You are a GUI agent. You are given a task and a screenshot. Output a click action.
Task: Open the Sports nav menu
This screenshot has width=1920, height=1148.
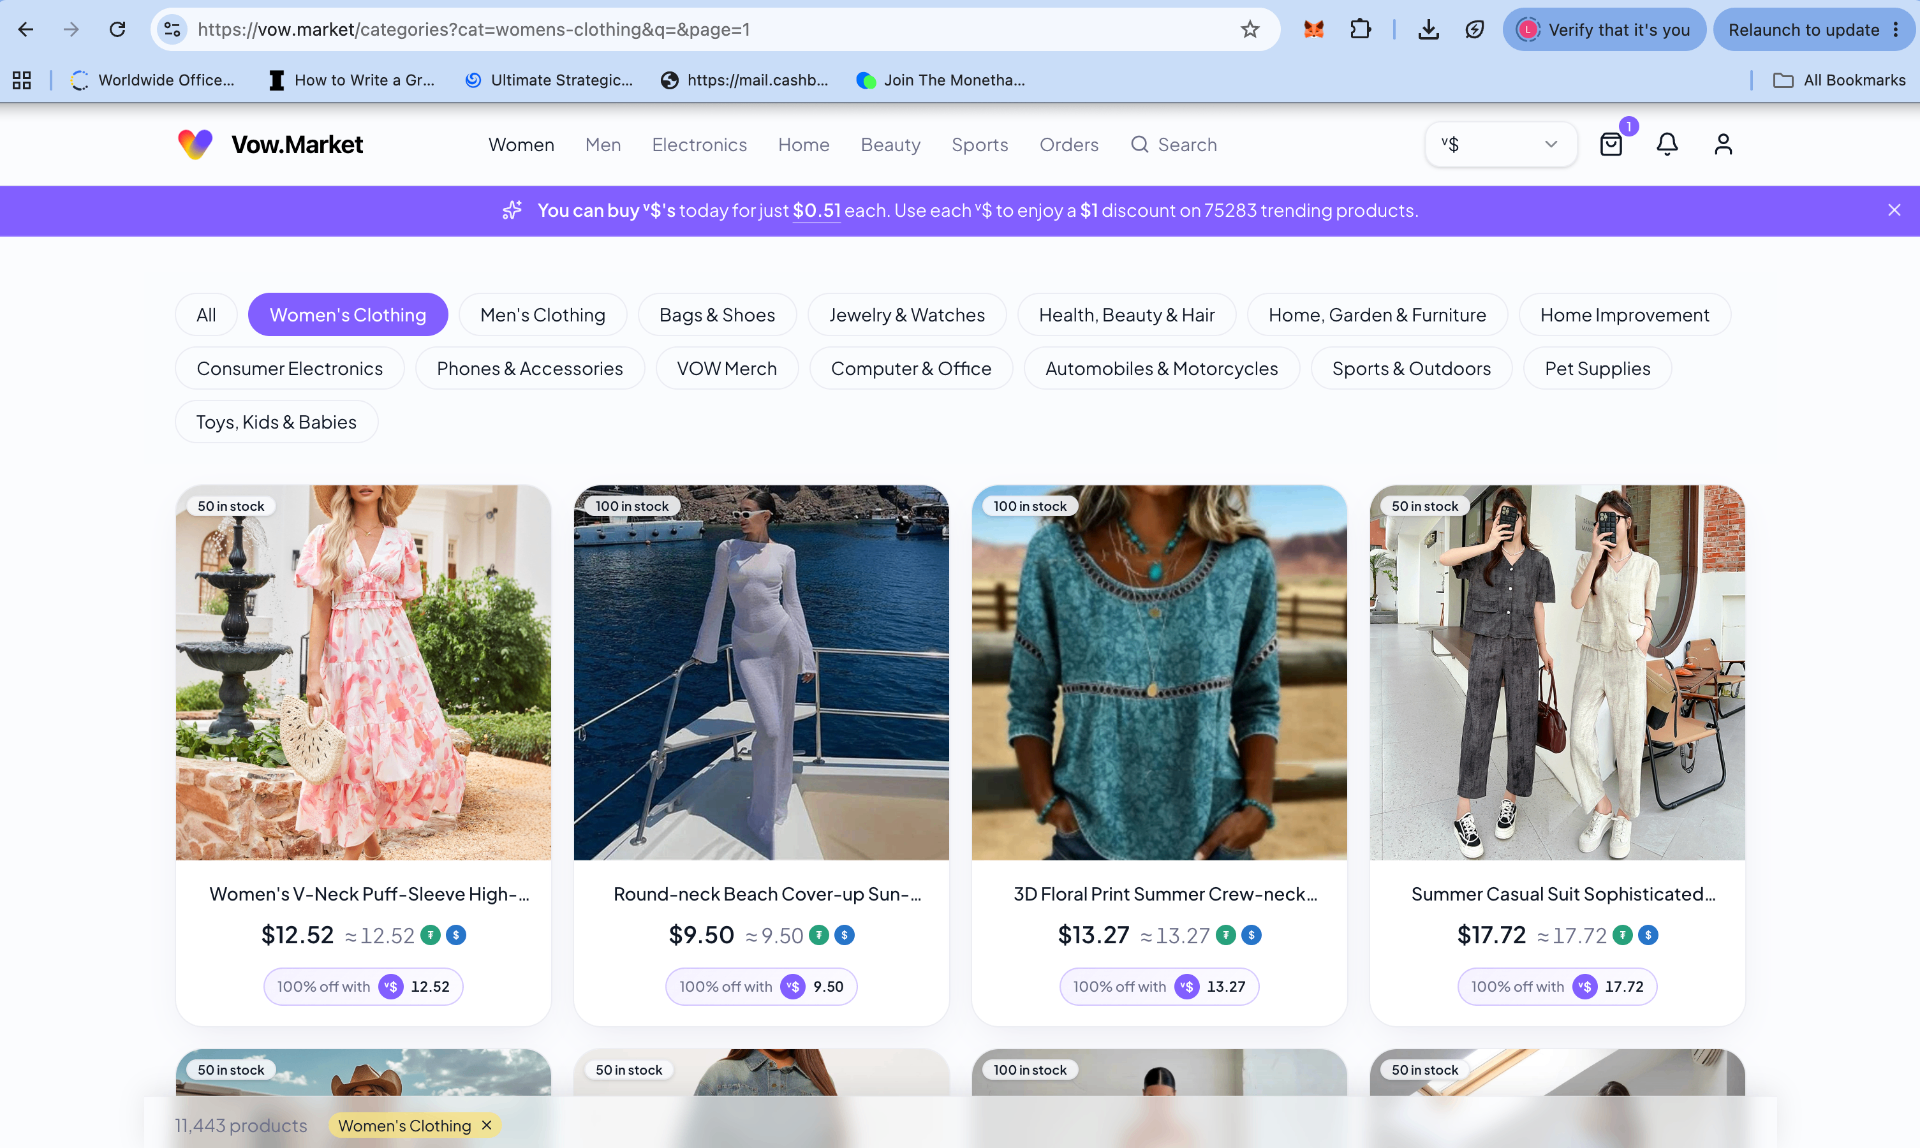[x=980, y=145]
